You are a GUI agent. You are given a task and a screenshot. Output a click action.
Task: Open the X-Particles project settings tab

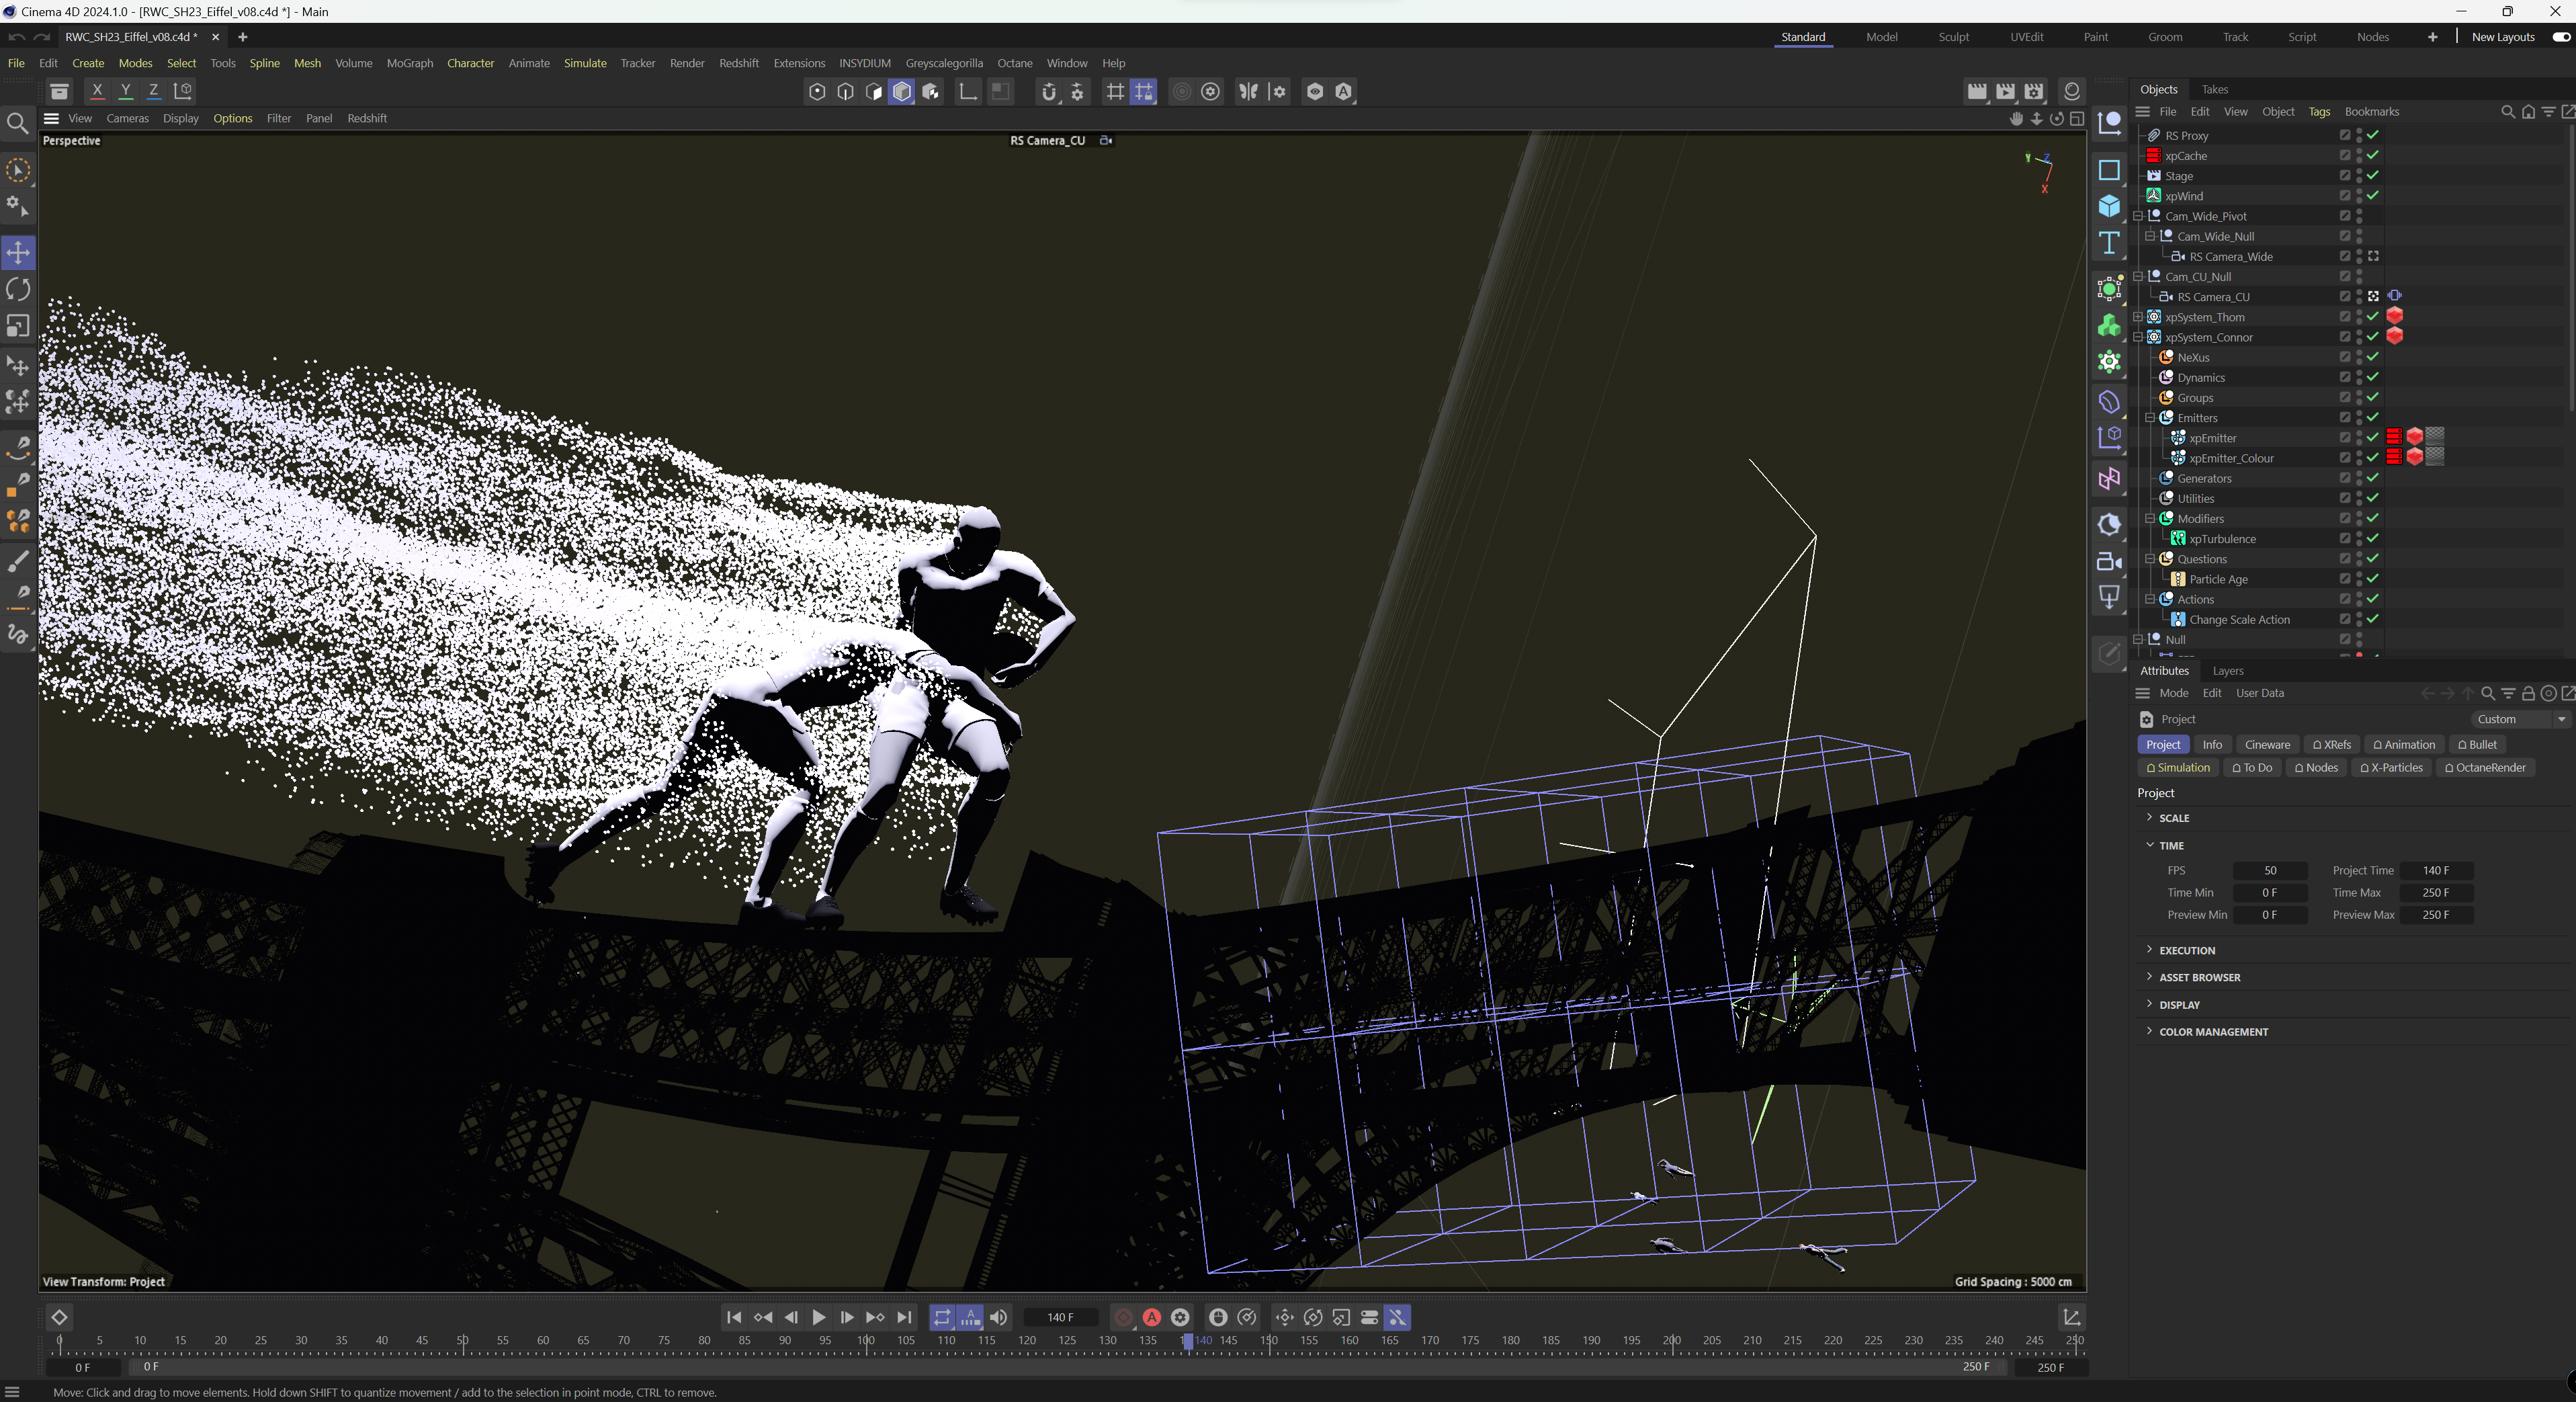click(x=2391, y=768)
